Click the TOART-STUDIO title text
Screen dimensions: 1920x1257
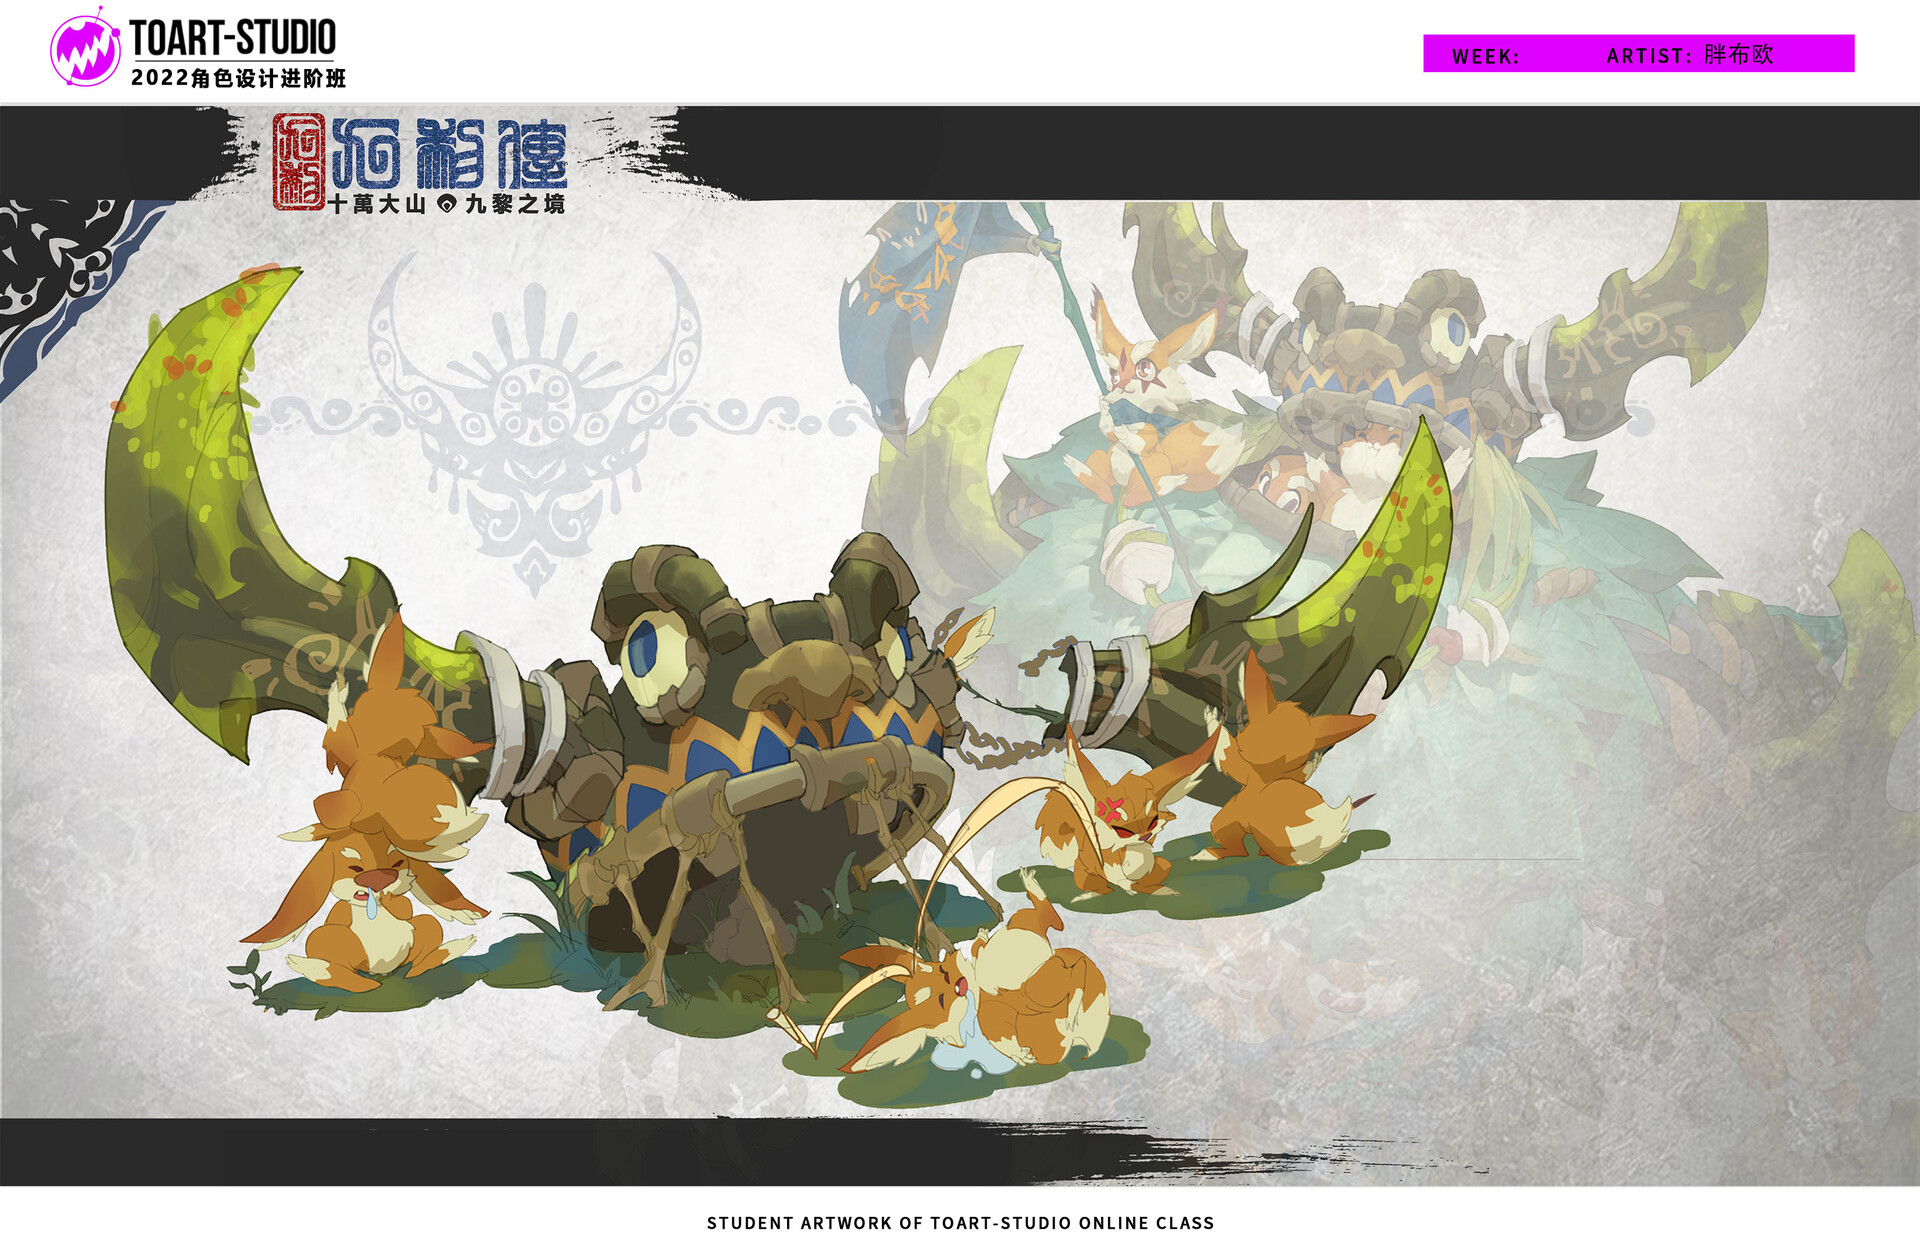click(x=233, y=38)
